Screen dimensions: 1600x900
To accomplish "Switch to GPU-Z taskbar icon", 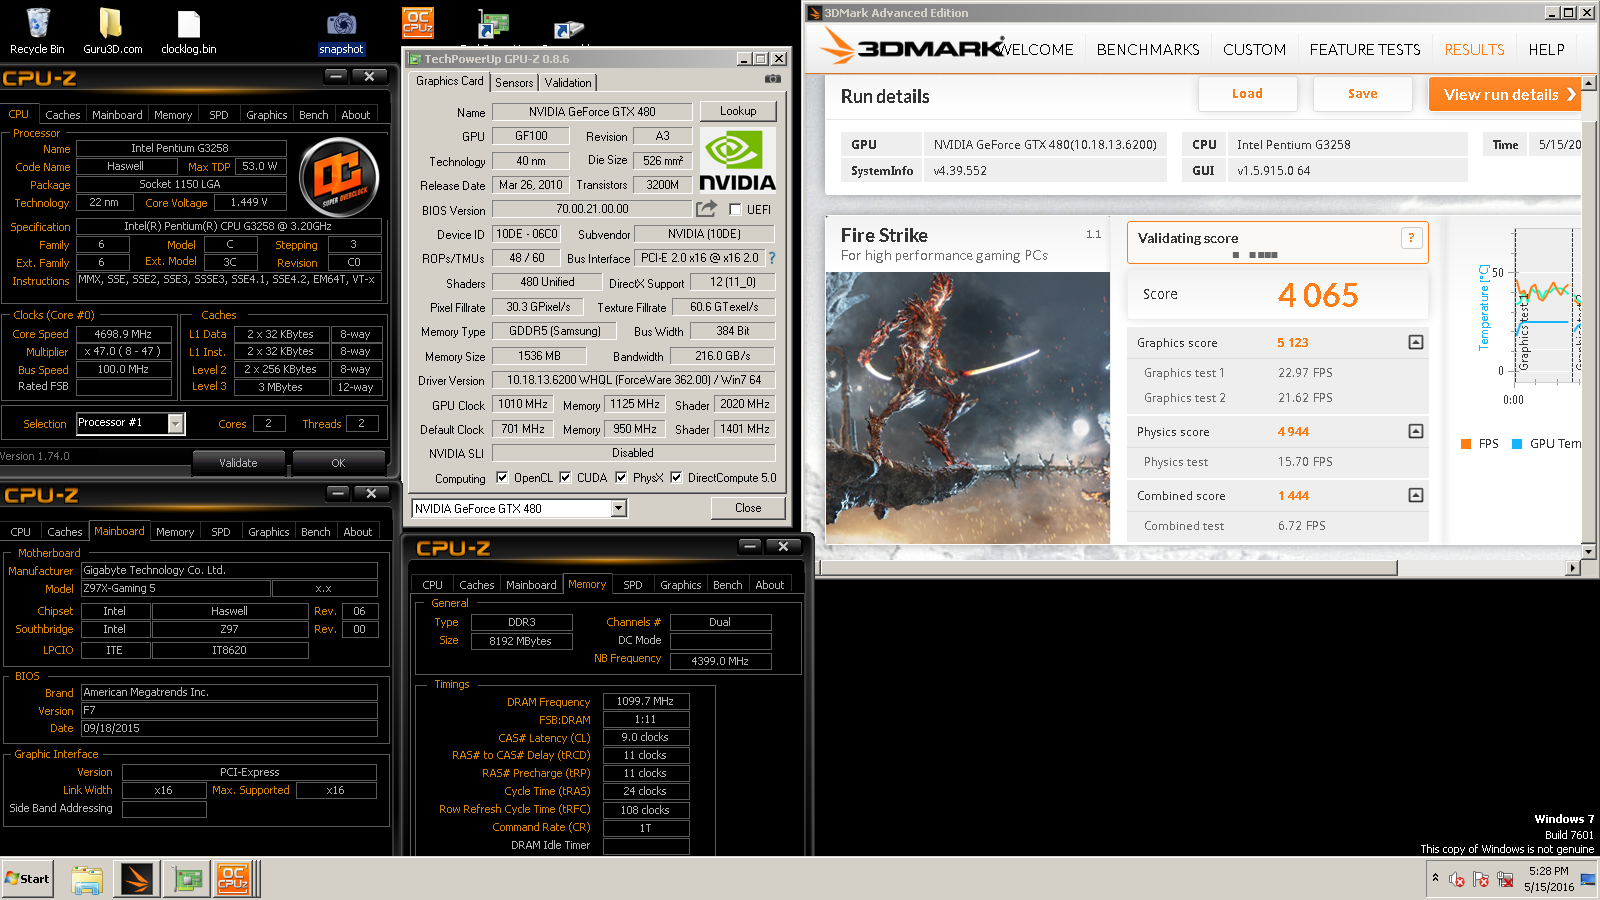I will click(186, 879).
